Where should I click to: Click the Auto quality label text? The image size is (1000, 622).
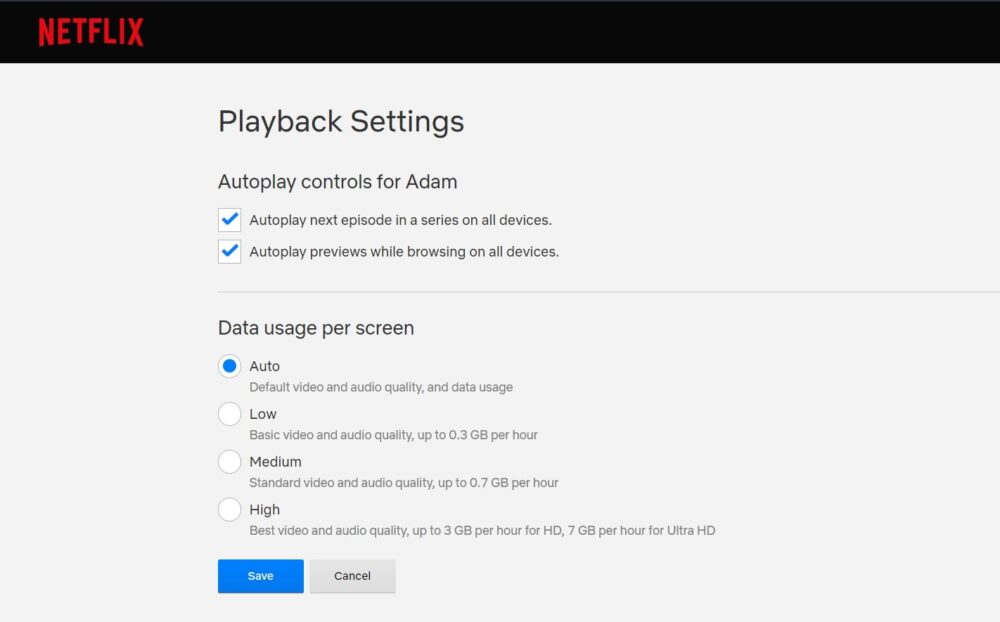point(265,366)
